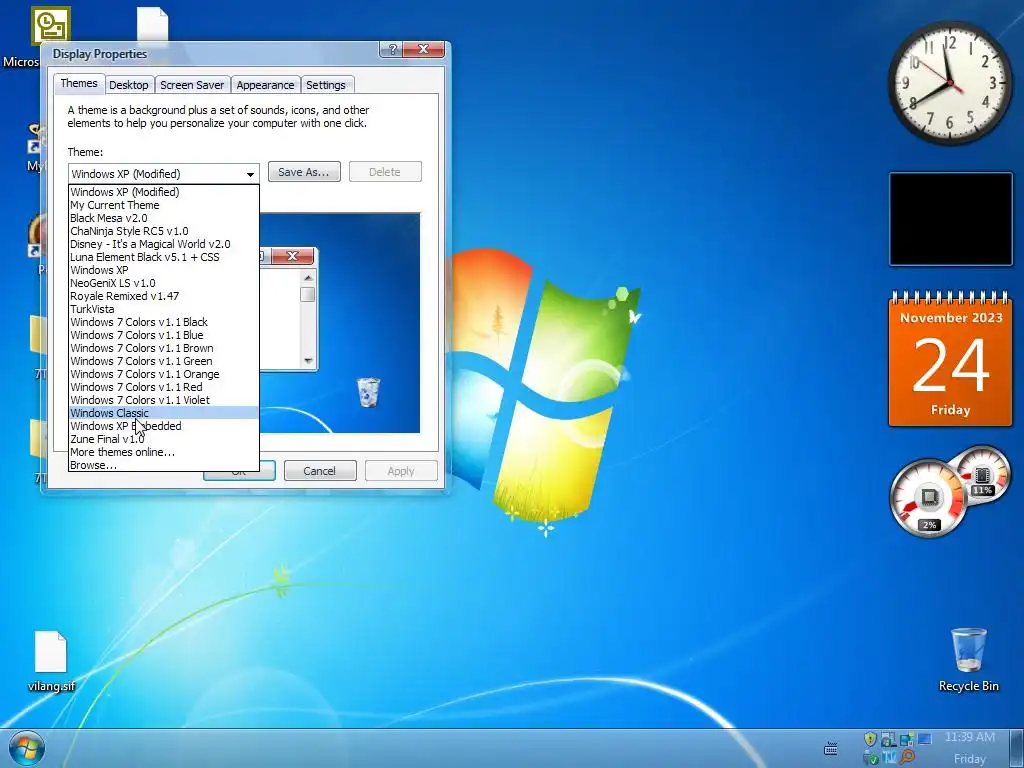Viewport: 1024px width, 768px height.
Task: Click the Save As... button
Action: (304, 172)
